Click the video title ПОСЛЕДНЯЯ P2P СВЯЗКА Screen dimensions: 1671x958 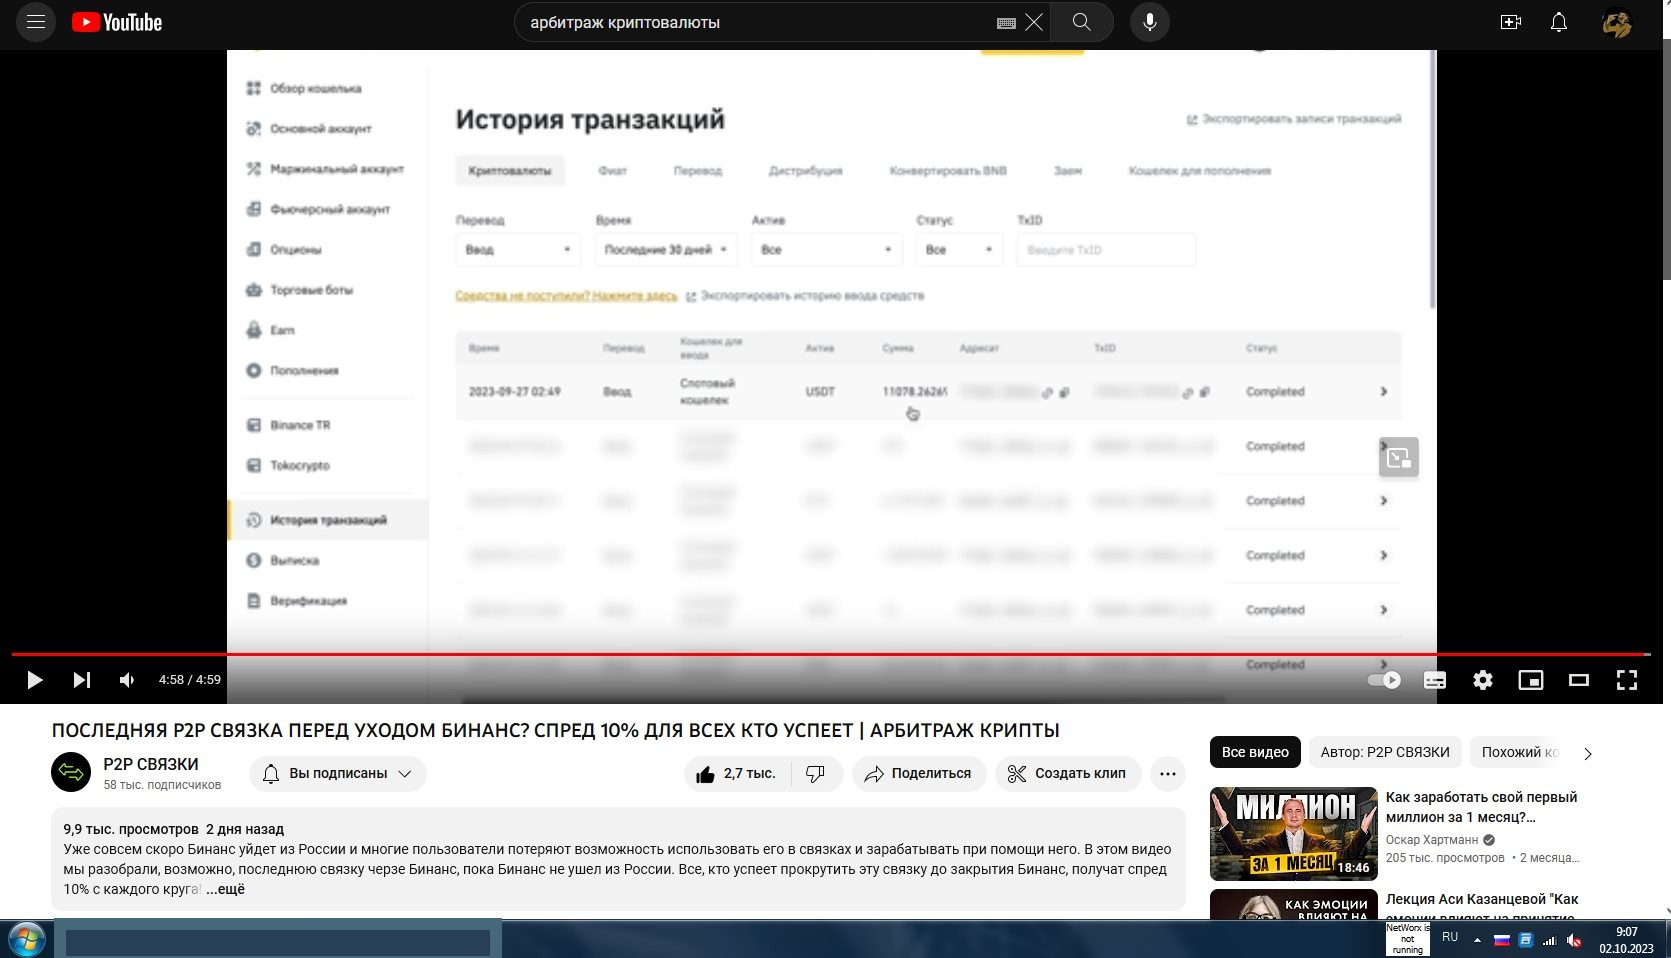[556, 731]
